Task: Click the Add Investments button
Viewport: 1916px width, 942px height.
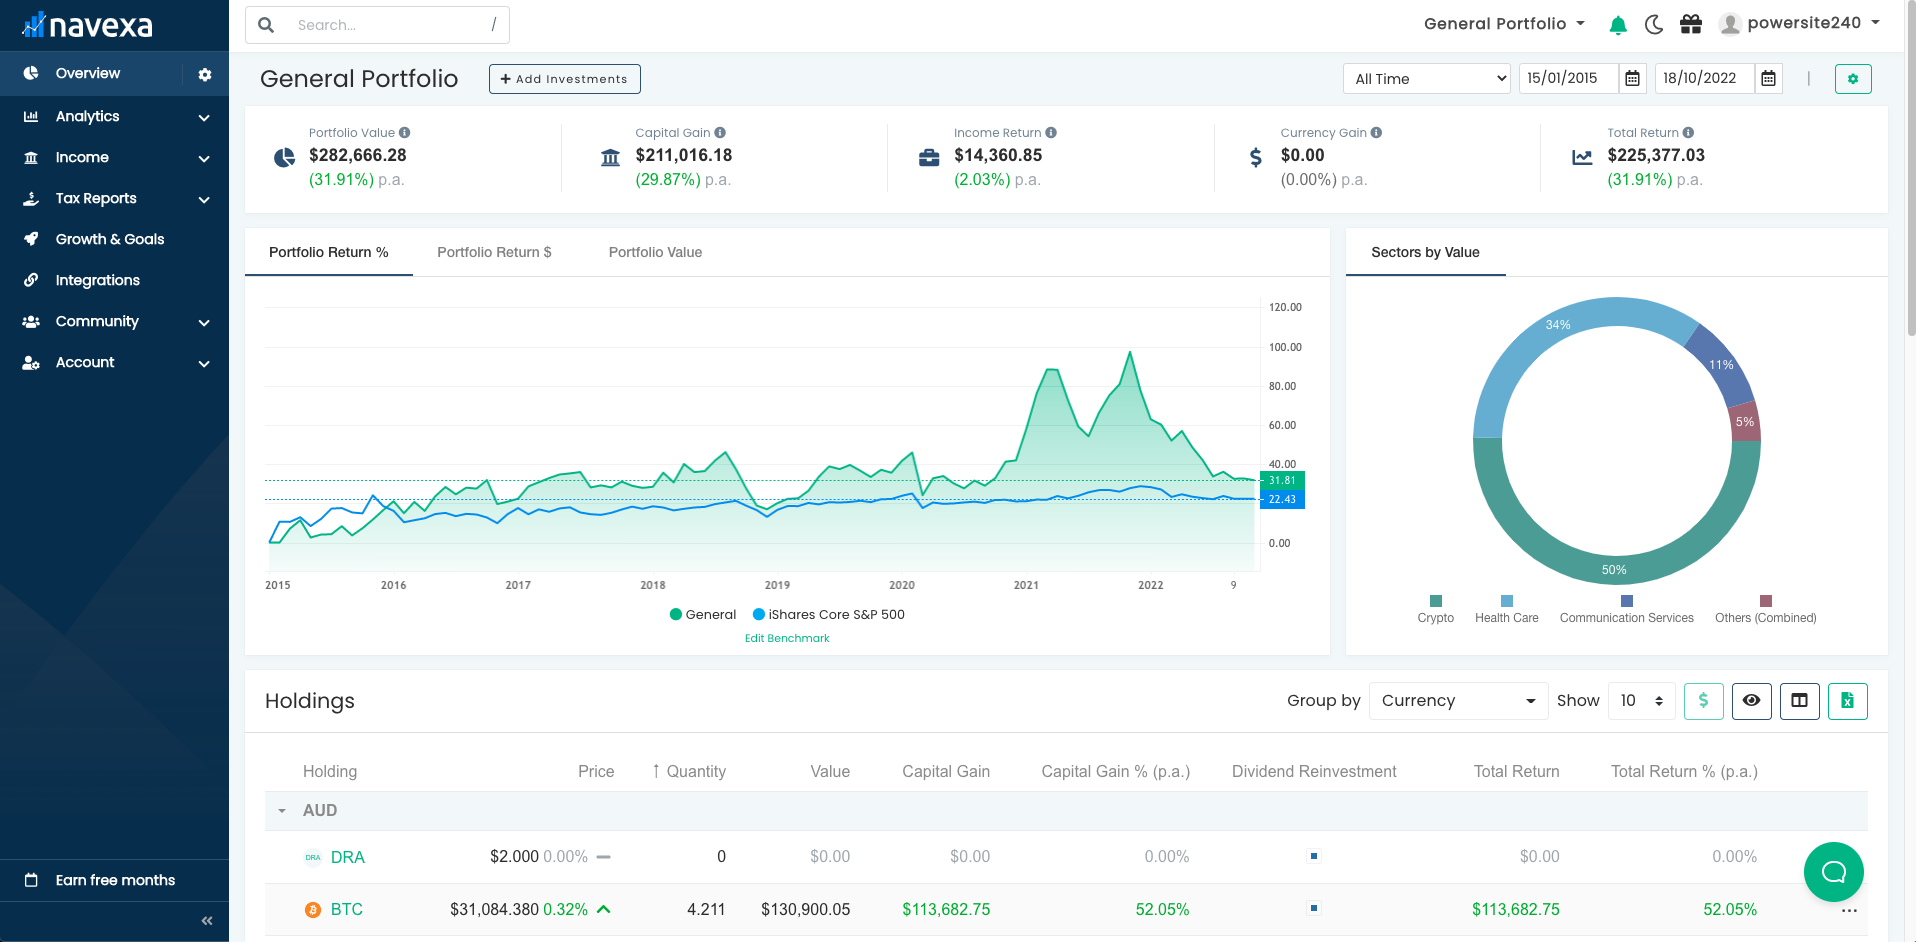Action: 564,79
